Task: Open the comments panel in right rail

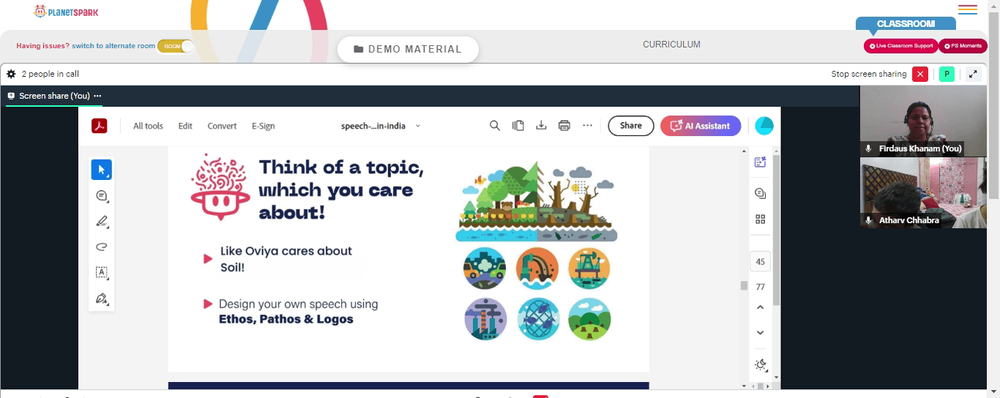Action: click(x=760, y=193)
